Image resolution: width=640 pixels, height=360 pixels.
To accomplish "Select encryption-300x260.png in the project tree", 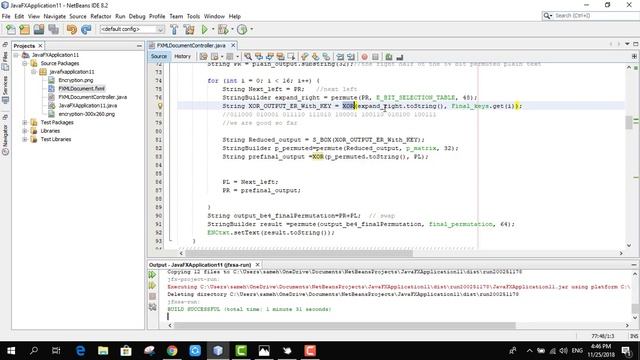I will click(87, 114).
